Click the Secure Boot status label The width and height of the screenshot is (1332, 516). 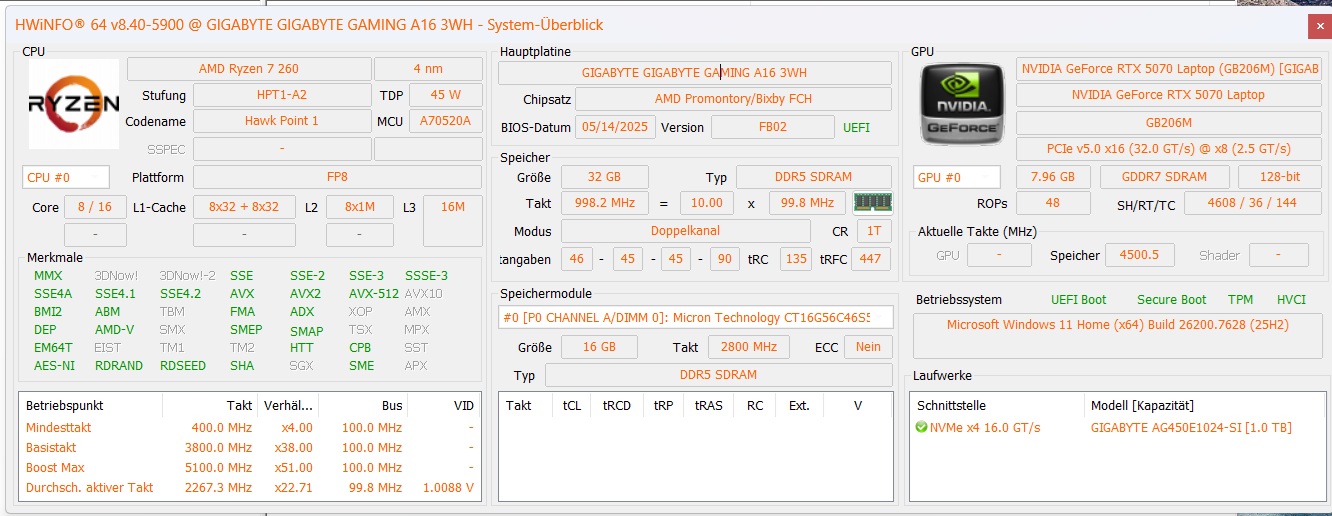(1171, 300)
